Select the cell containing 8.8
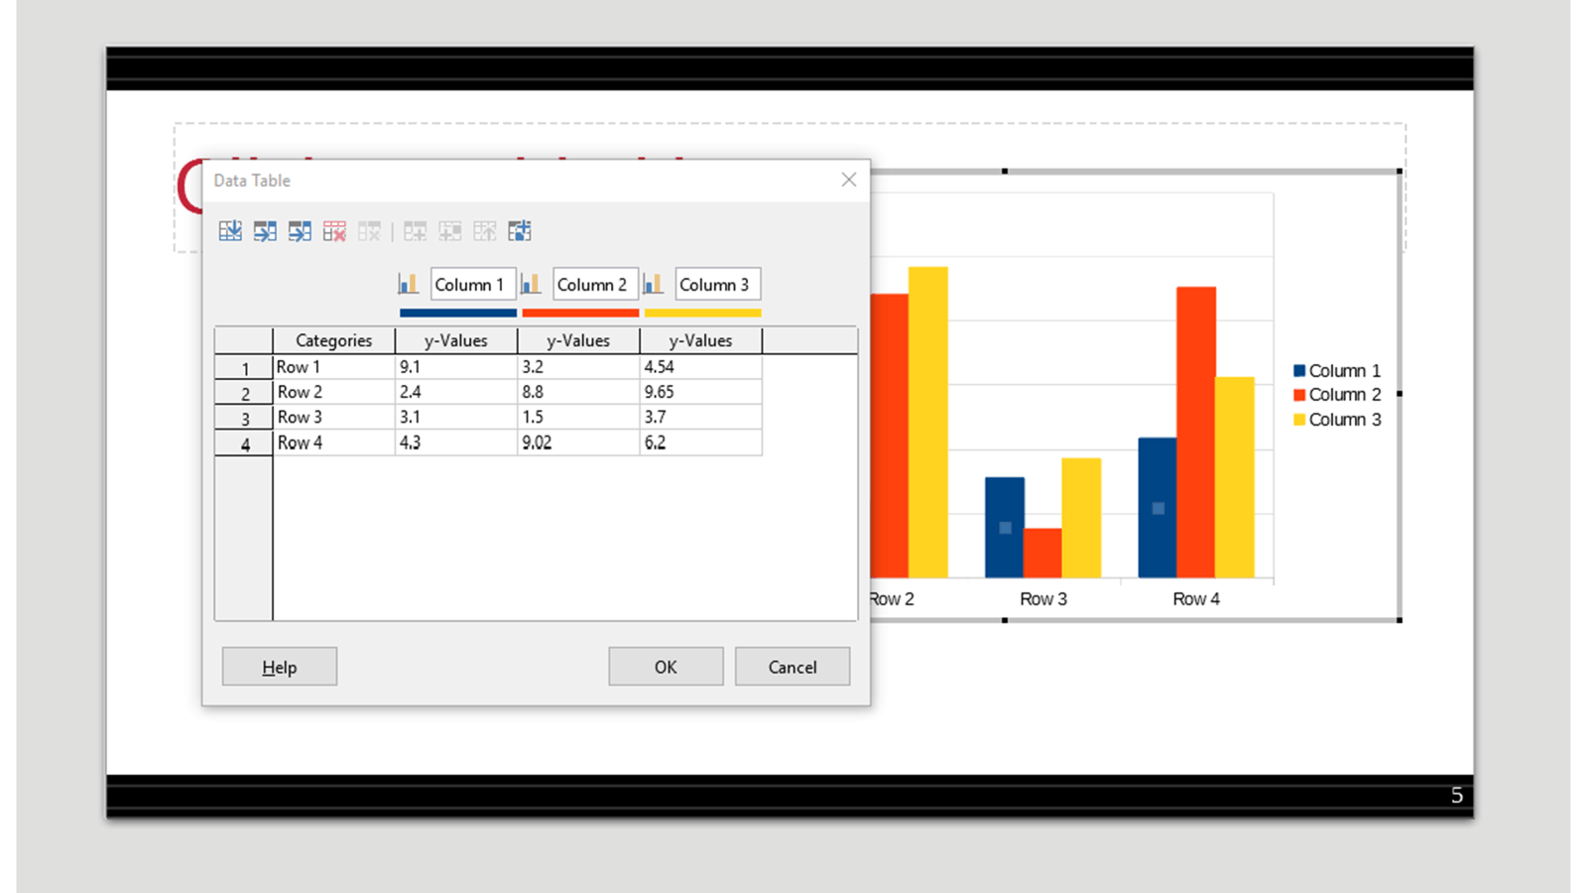1587x893 pixels. tap(579, 392)
